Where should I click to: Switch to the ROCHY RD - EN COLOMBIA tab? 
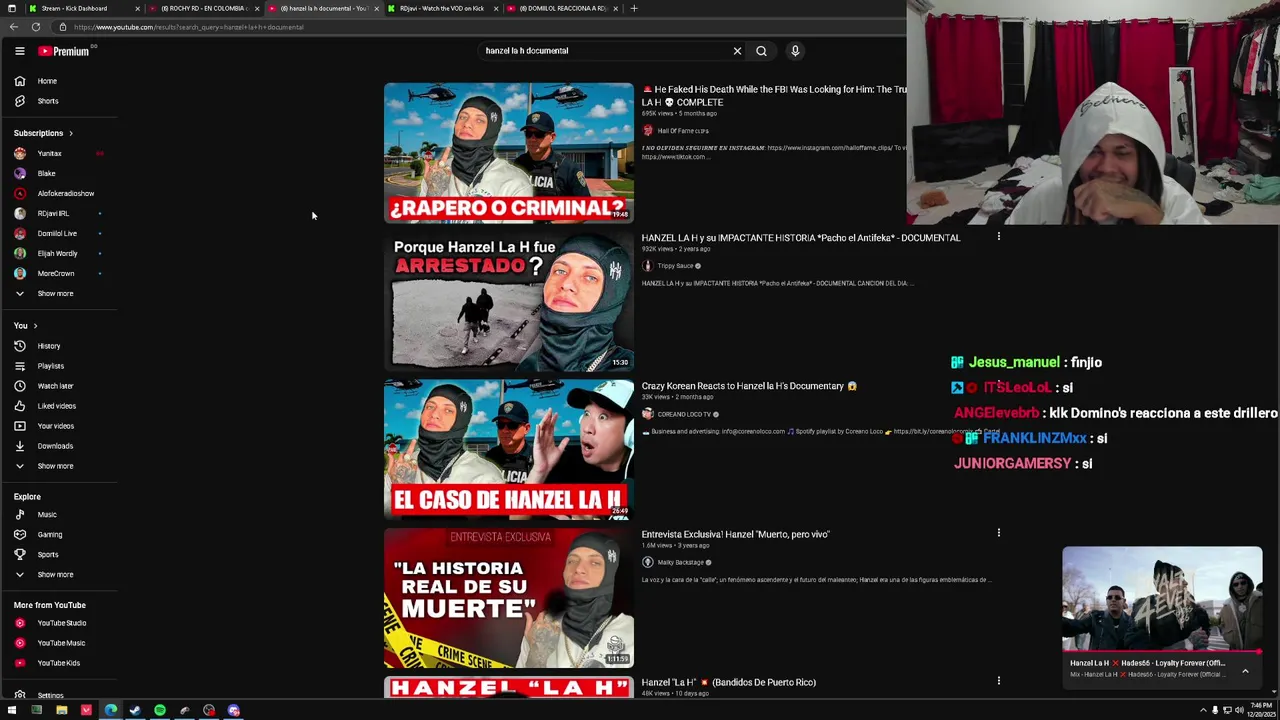click(204, 8)
